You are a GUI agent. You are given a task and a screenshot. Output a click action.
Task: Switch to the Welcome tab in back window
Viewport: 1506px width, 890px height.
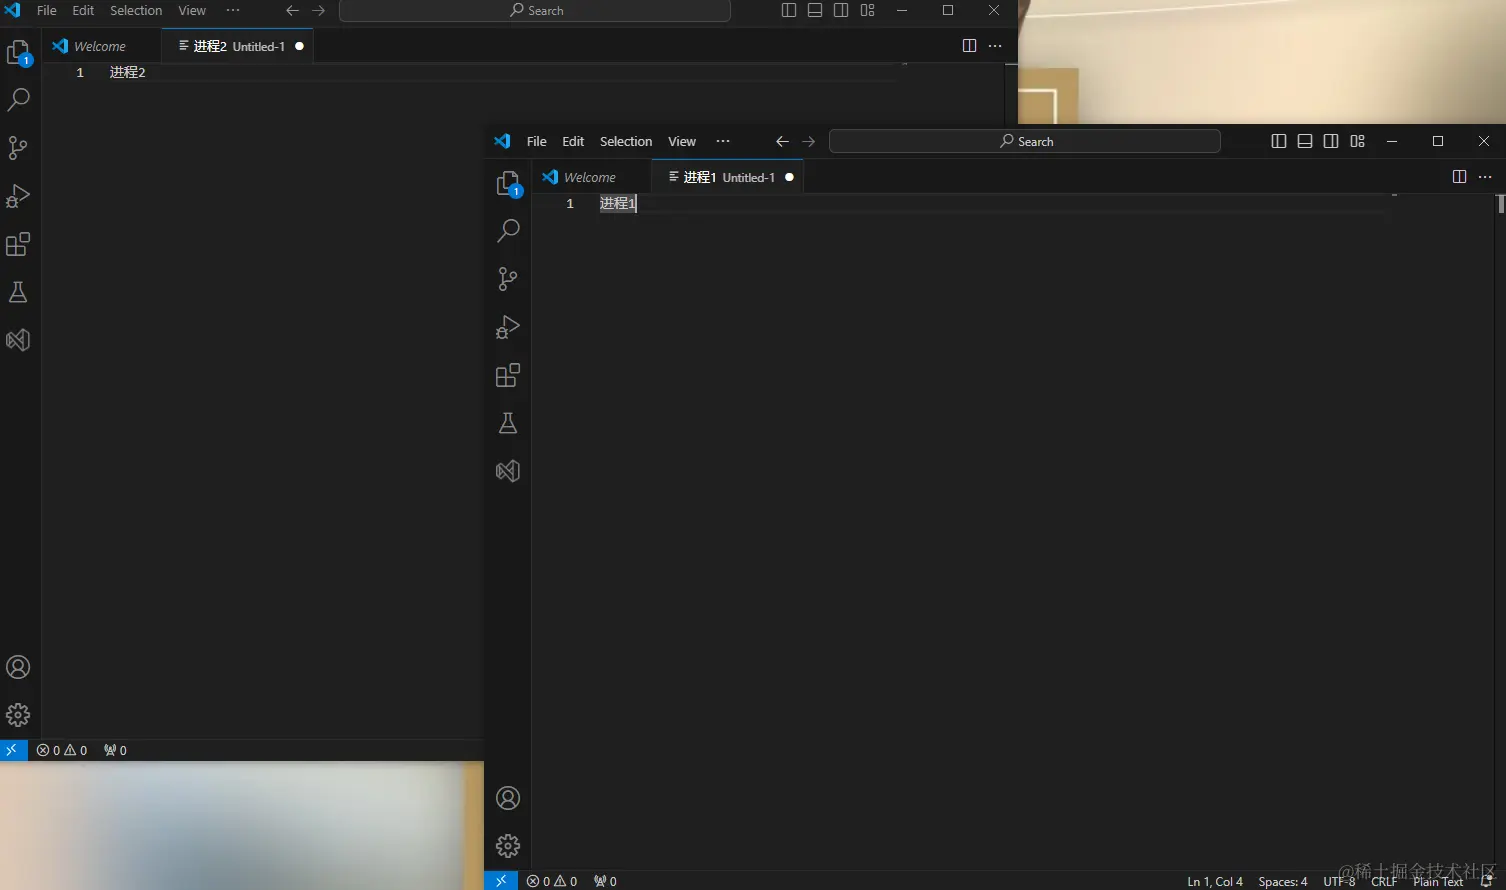(x=101, y=46)
